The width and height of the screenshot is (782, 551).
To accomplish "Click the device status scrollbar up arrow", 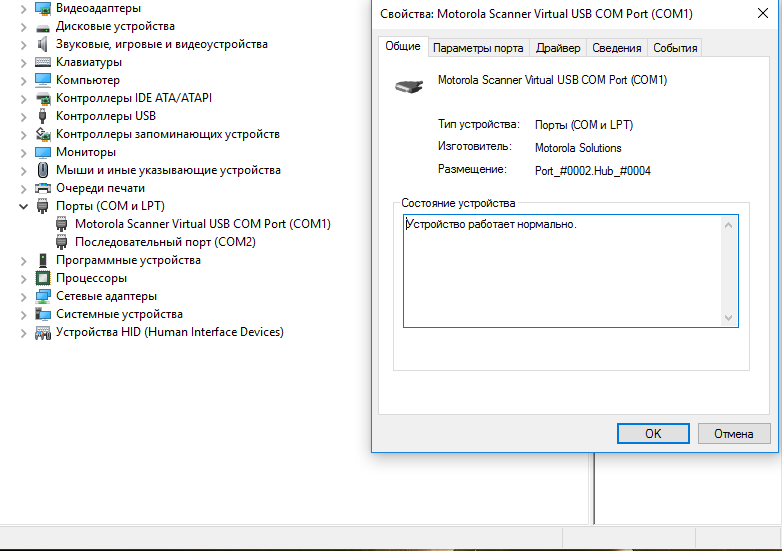I will point(728,225).
